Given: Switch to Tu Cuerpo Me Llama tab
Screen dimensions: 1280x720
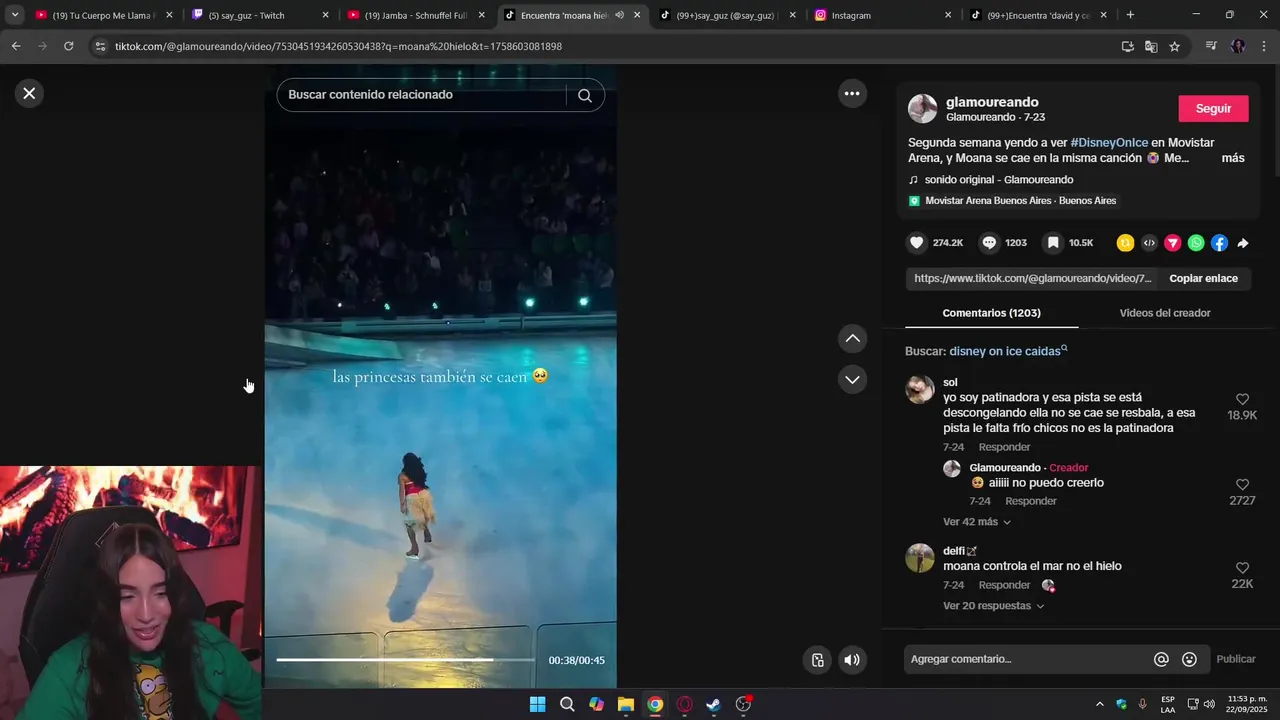Looking at the screenshot, I should (x=102, y=15).
